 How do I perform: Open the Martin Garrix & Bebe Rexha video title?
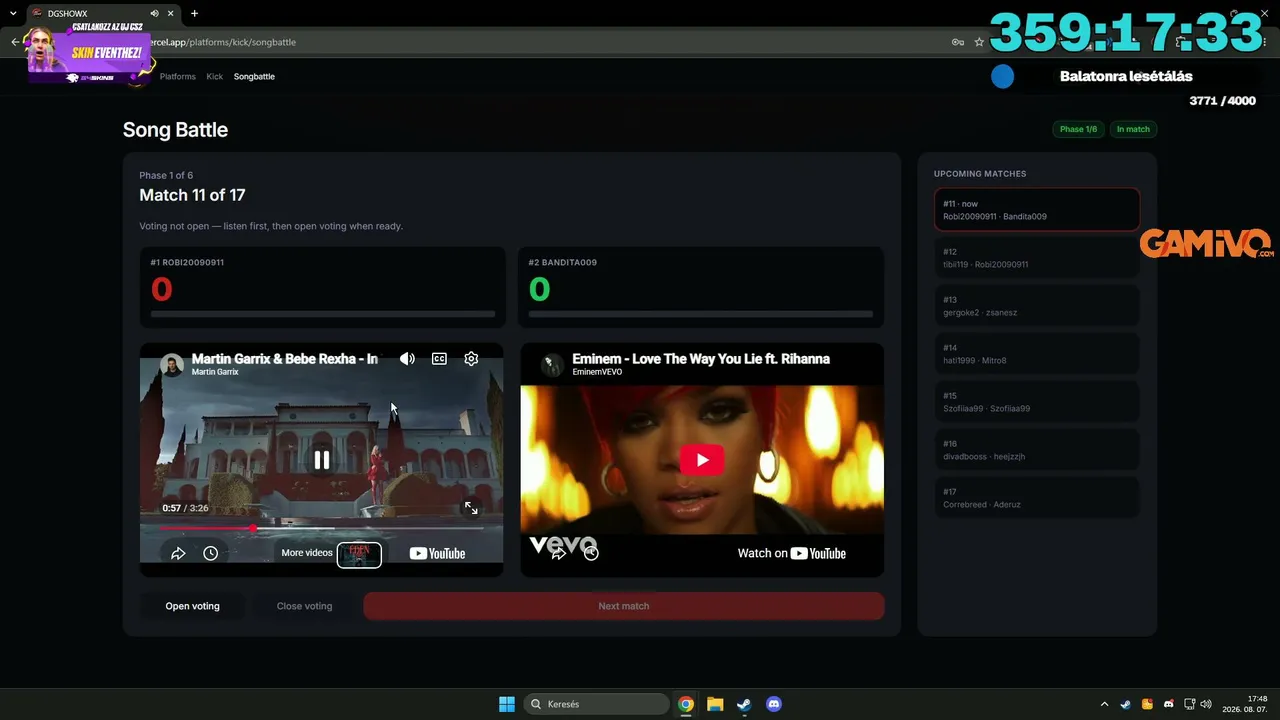click(285, 359)
